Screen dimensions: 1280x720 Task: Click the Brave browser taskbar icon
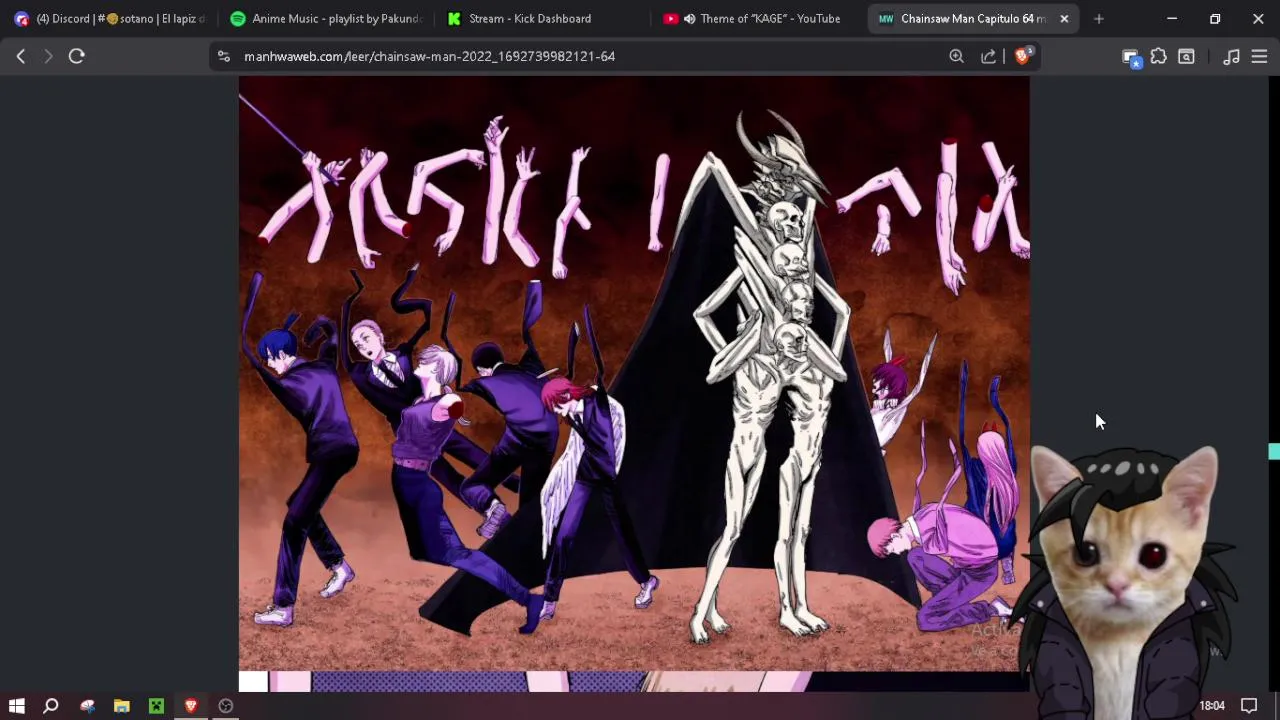(x=191, y=706)
